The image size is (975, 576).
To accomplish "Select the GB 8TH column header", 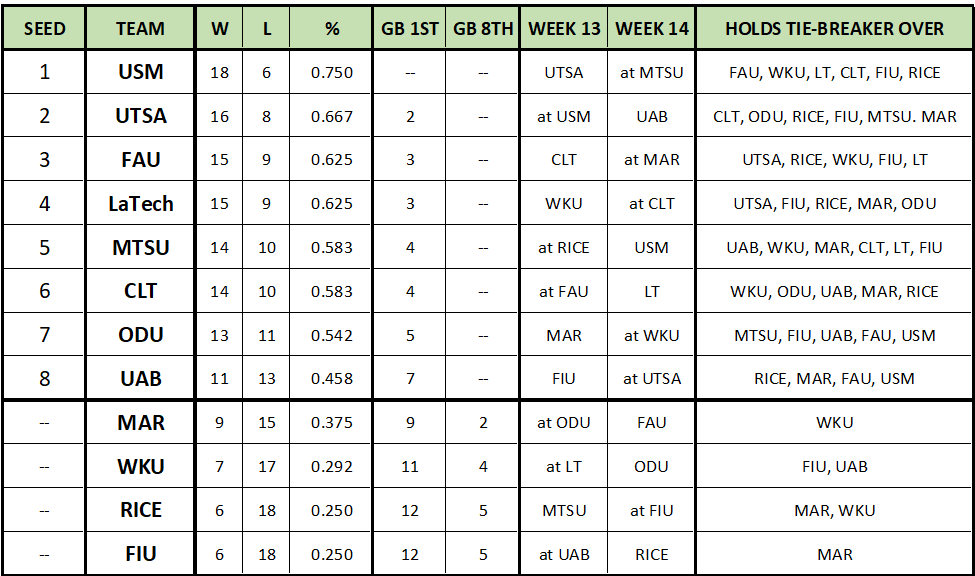I will tap(483, 29).
